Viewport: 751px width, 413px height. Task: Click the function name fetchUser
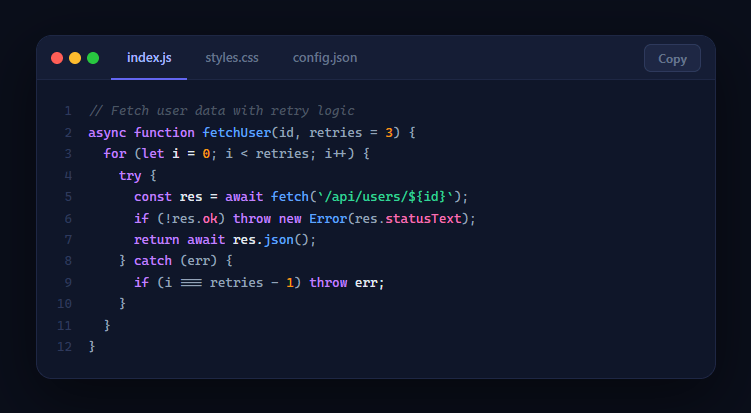coord(237,132)
